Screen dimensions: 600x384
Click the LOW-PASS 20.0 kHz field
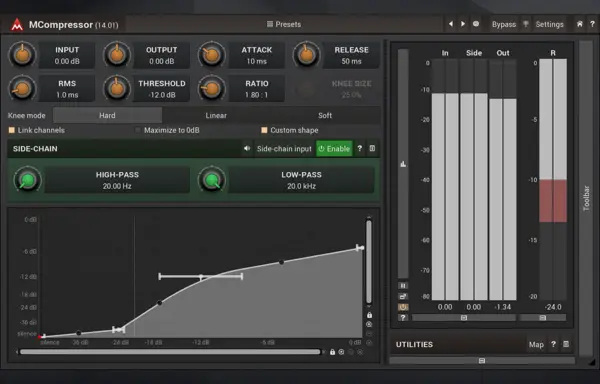pyautogui.click(x=301, y=180)
